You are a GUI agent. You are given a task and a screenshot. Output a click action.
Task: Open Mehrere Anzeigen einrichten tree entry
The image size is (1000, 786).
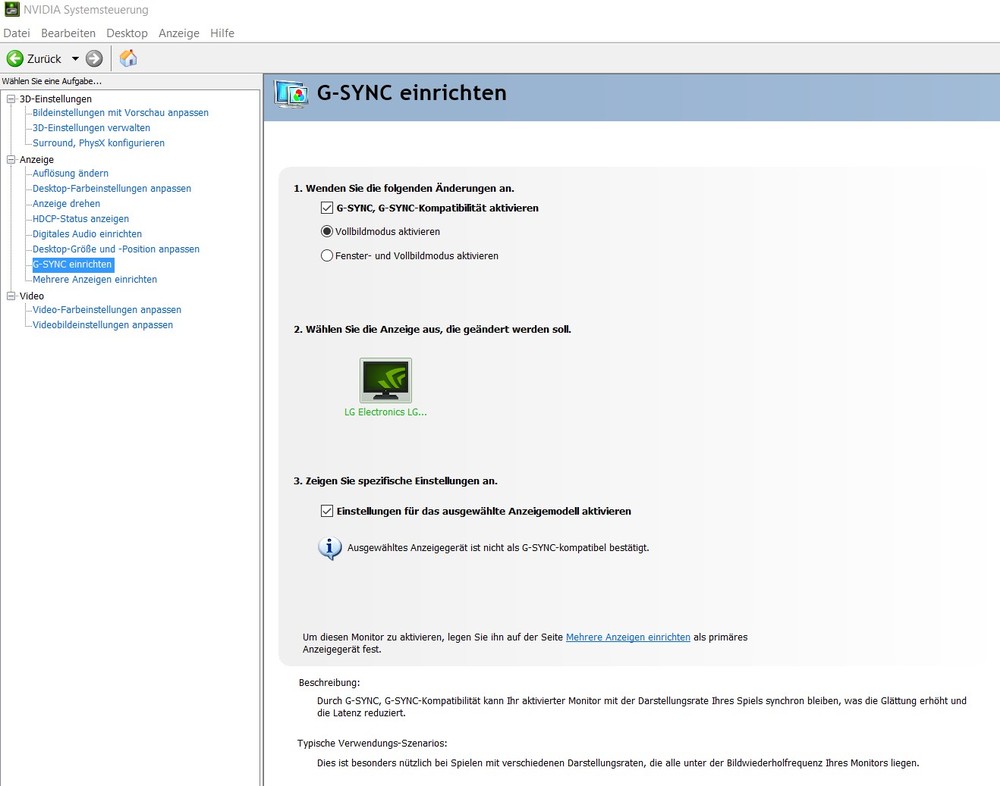click(94, 279)
